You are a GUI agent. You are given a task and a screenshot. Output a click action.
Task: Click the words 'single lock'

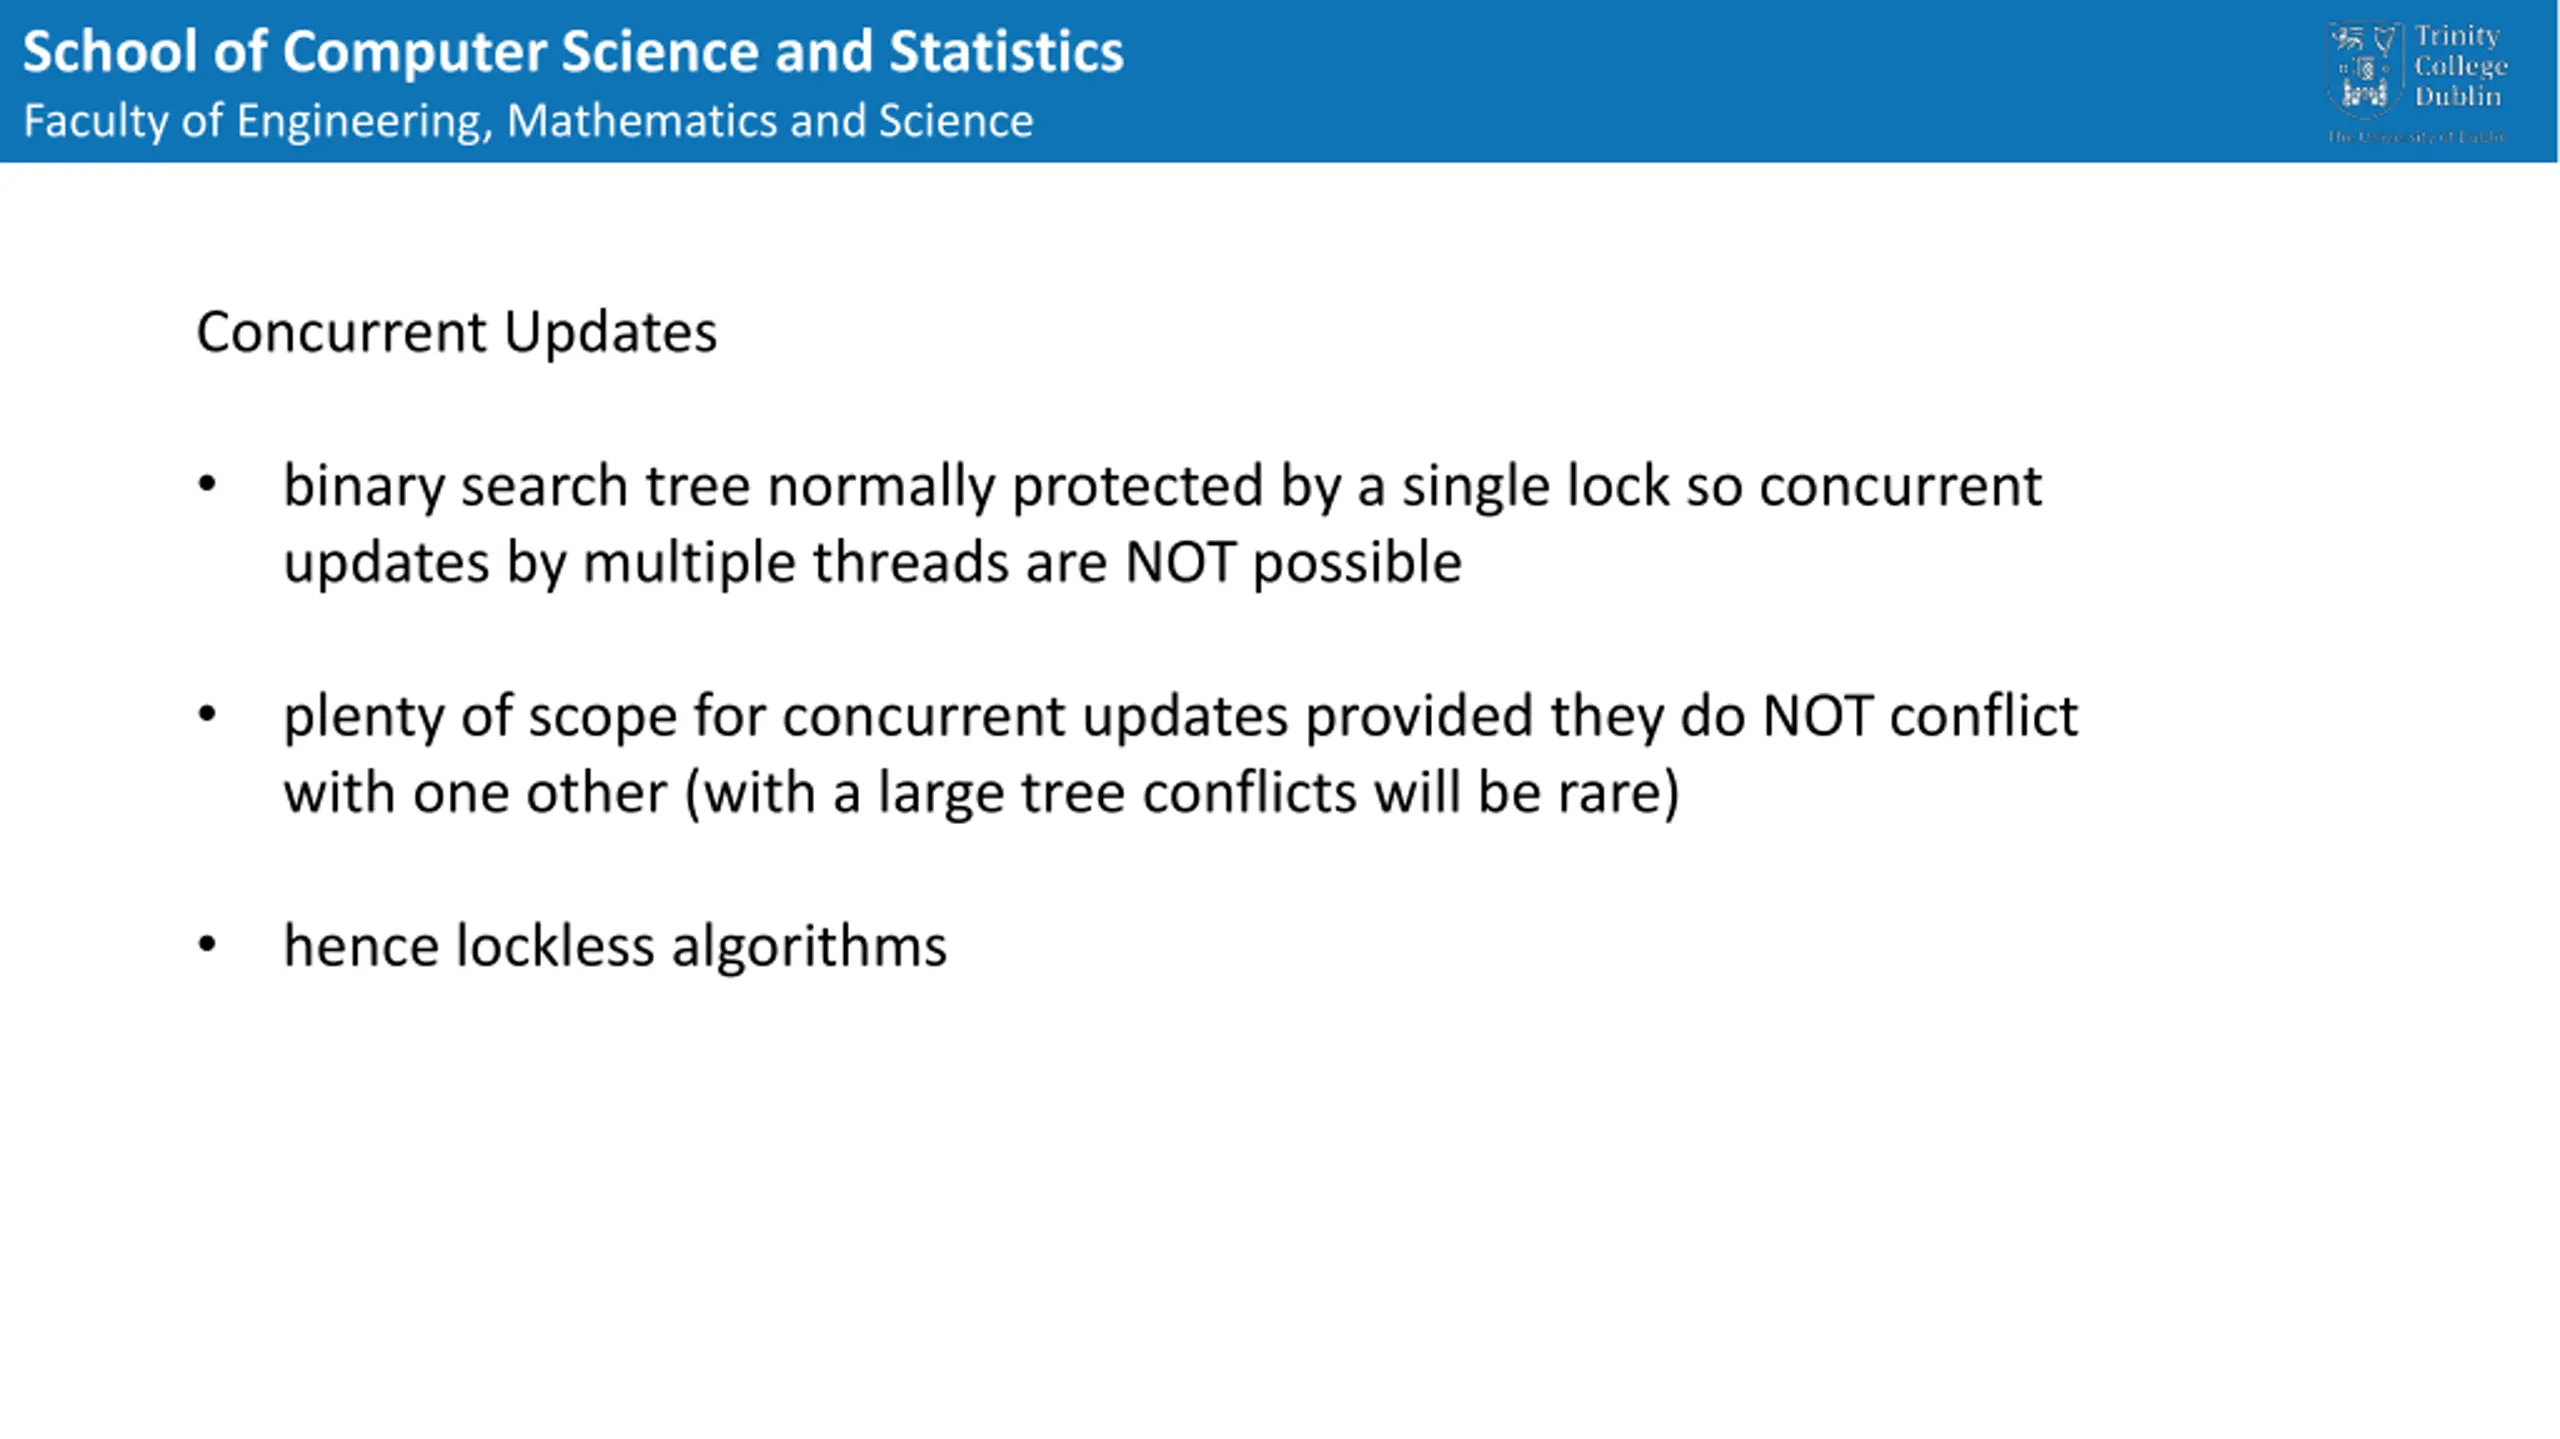[x=1535, y=487]
